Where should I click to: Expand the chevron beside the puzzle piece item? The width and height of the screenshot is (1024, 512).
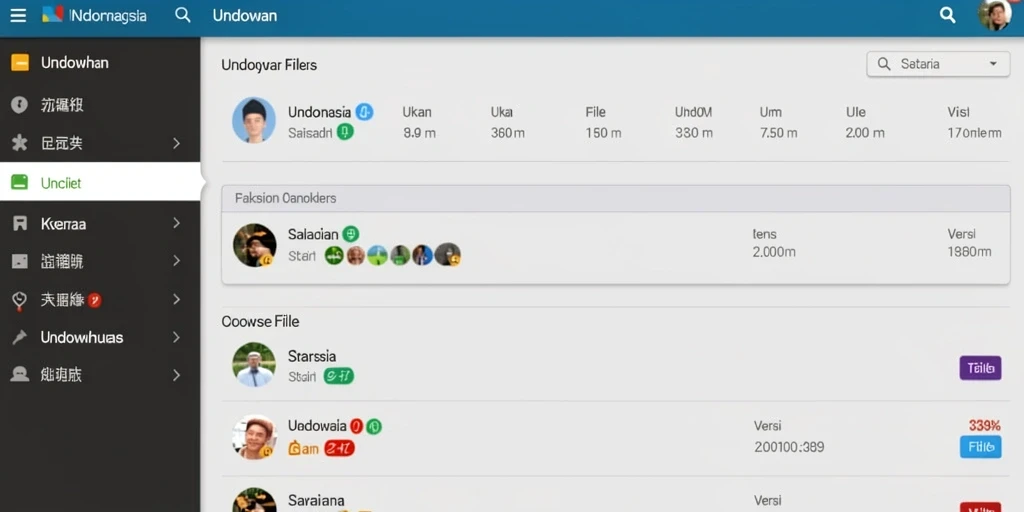pos(176,143)
